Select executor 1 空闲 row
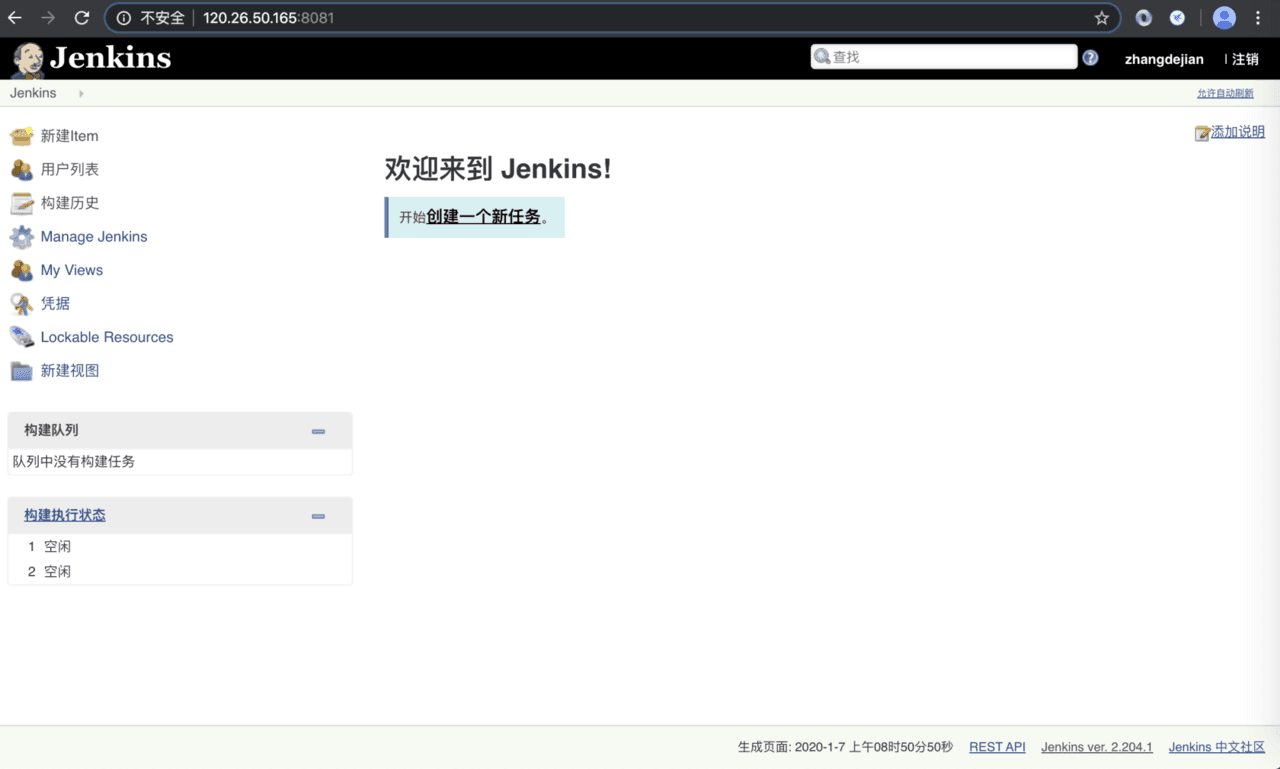 (180, 547)
